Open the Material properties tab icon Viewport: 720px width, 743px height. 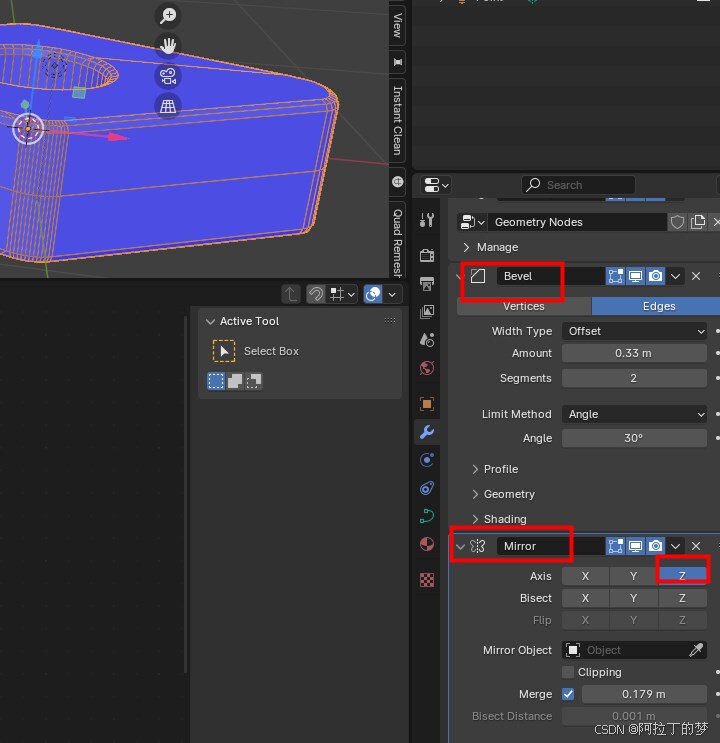(427, 545)
